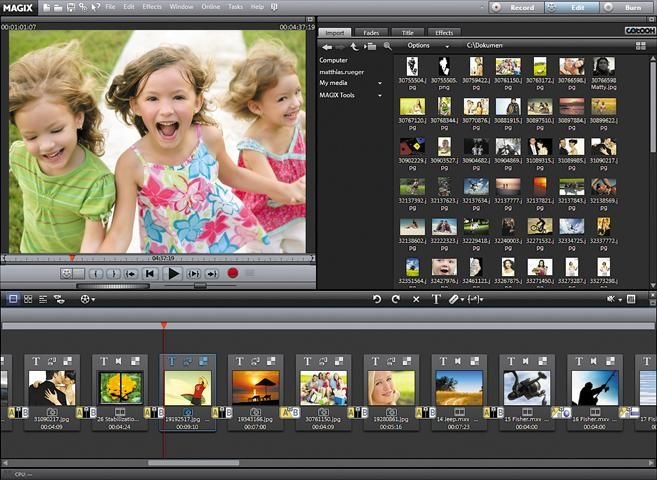Click the search magnifier in the media browser
This screenshot has height=480, width=657.
pyautogui.click(x=387, y=46)
